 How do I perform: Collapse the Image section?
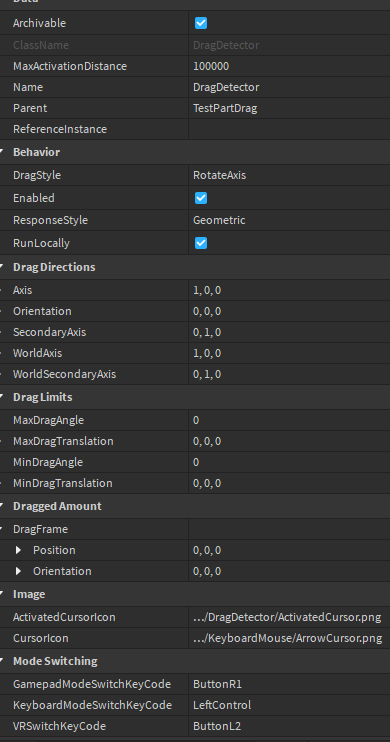point(2,594)
